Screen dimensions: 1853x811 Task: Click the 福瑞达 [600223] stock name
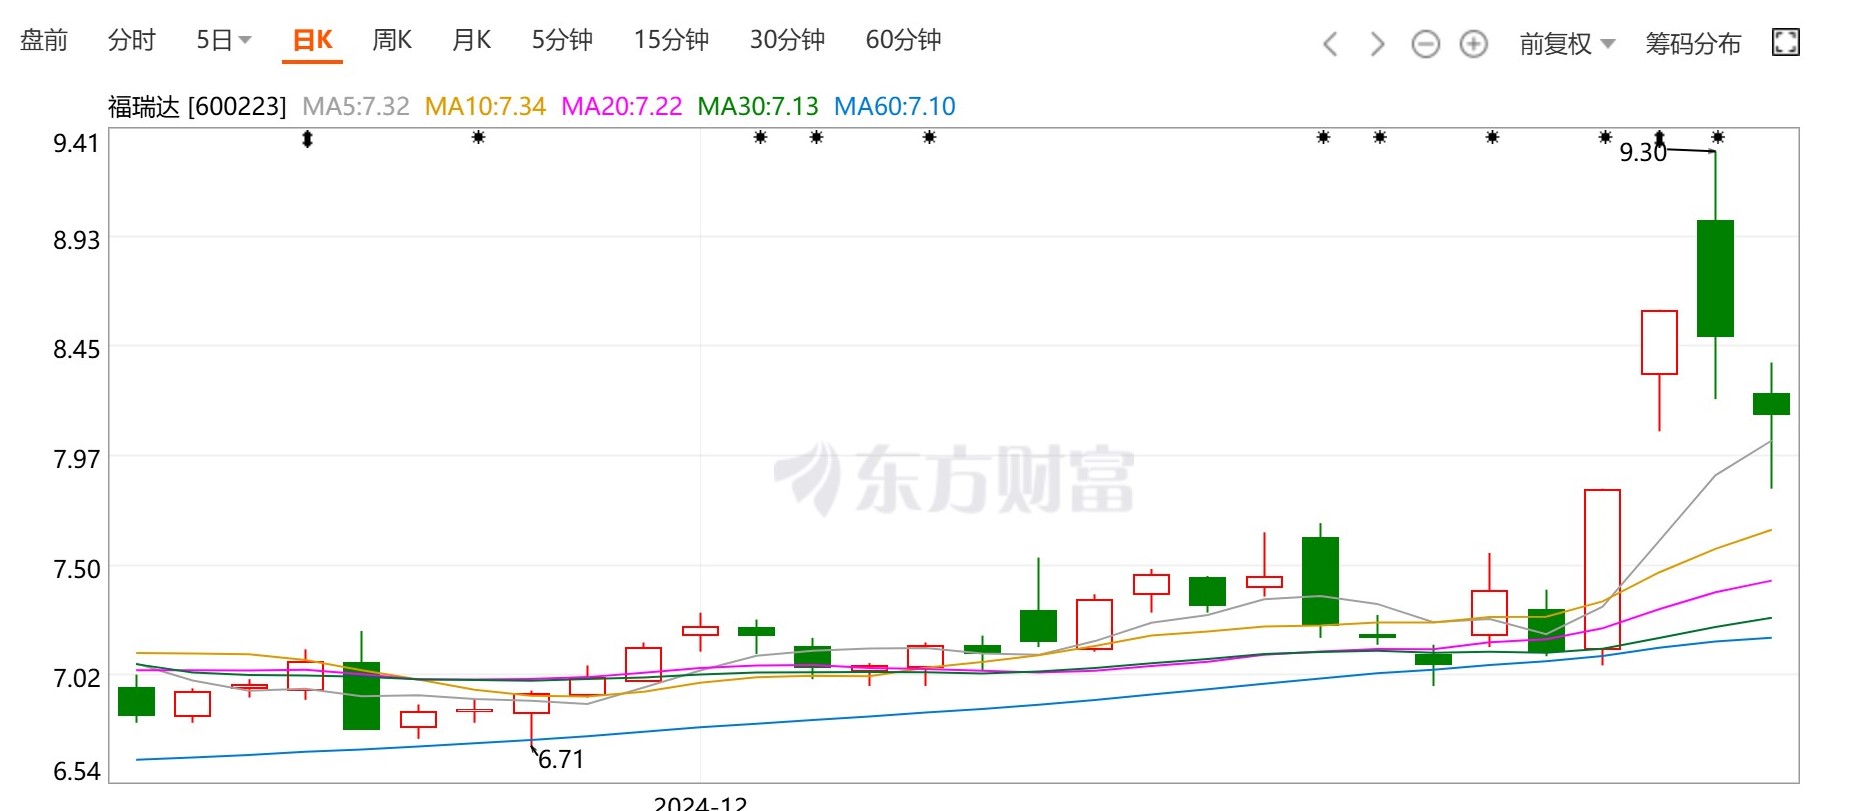click(x=197, y=106)
